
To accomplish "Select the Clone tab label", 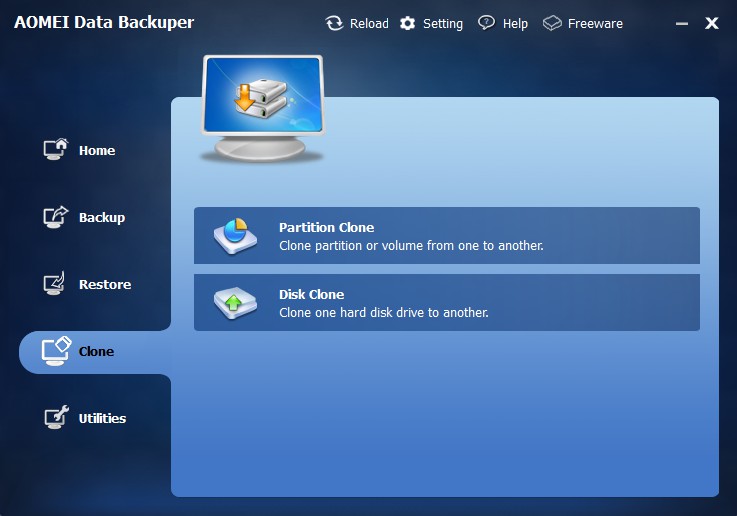I will pyautogui.click(x=96, y=352).
